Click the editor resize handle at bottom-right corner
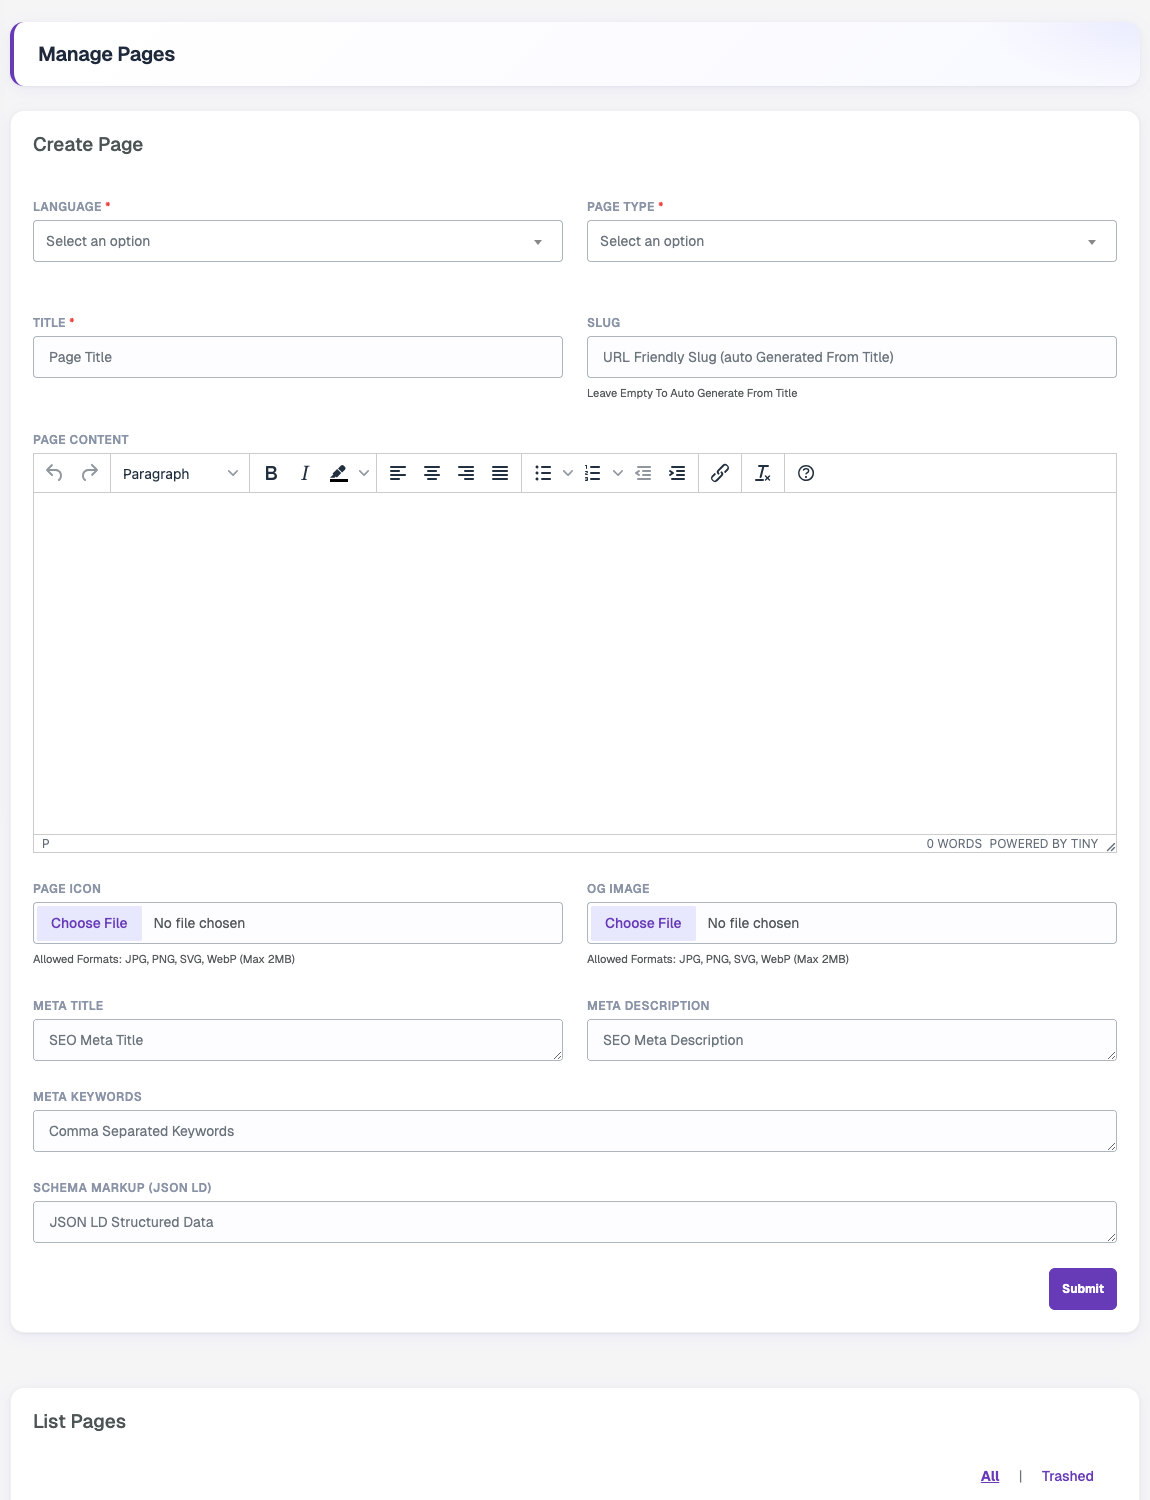This screenshot has height=1500, width=1150. pos(1110,846)
